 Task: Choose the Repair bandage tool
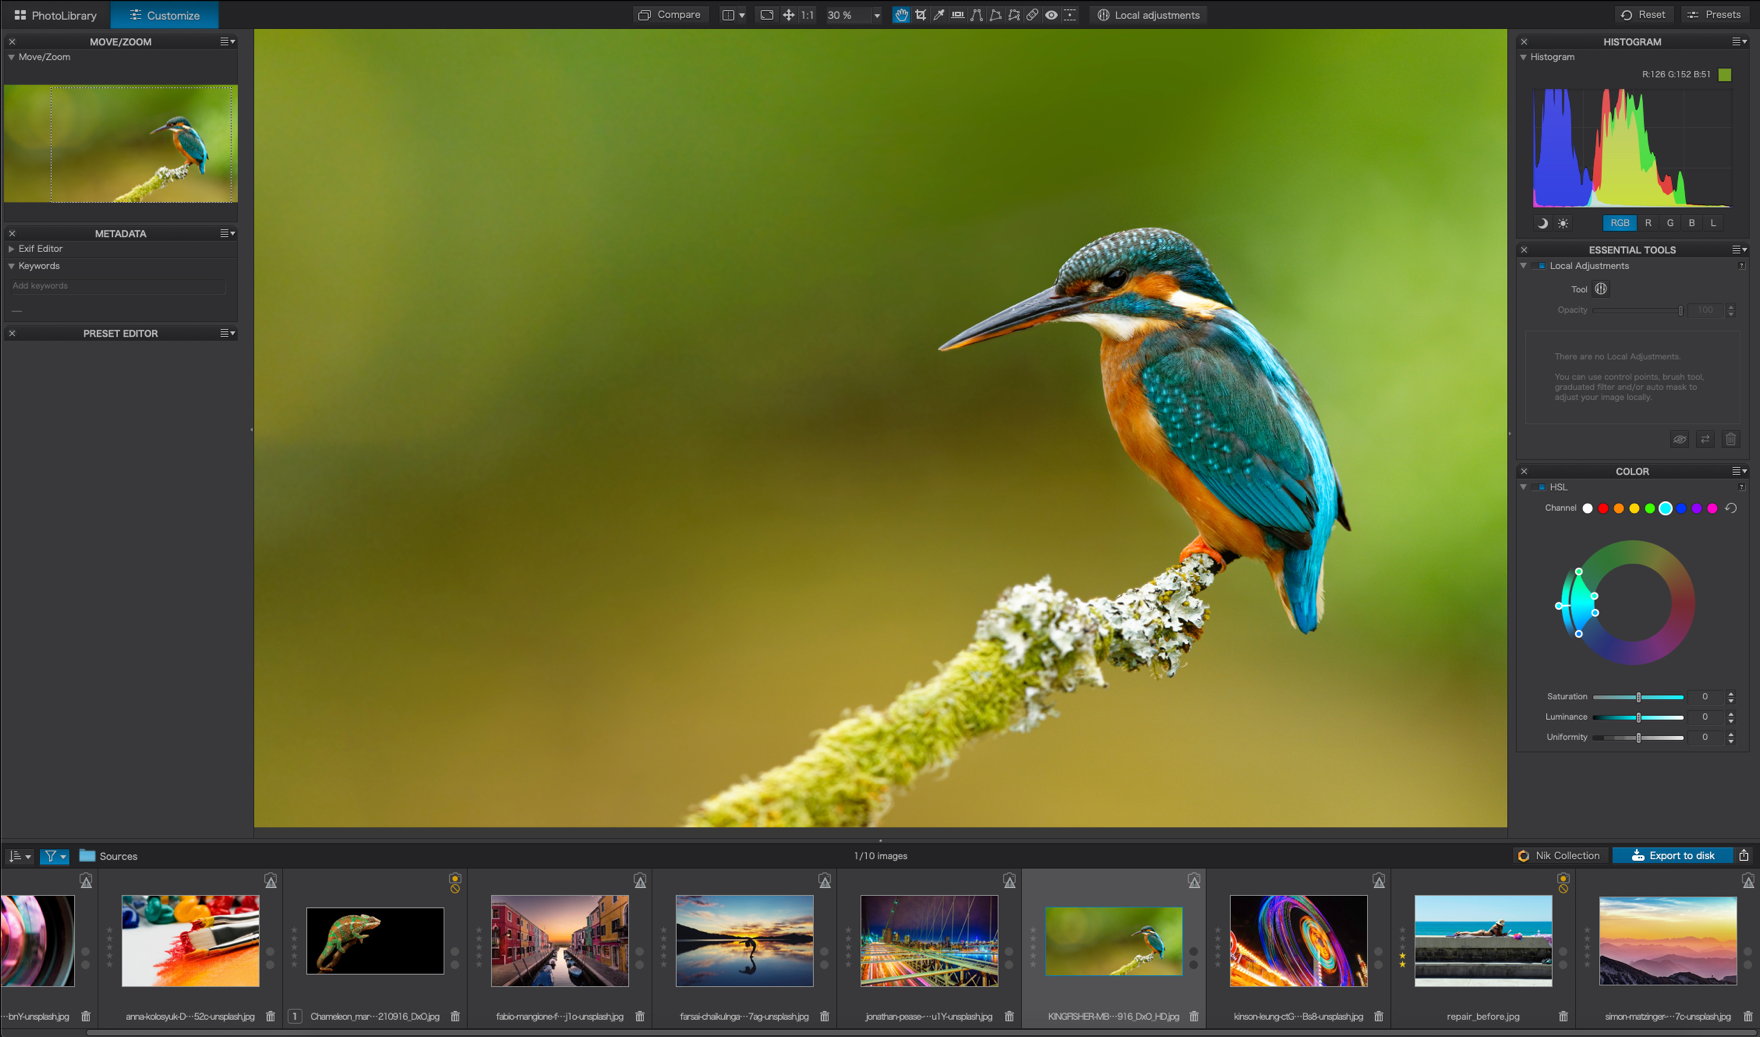pos(1032,15)
